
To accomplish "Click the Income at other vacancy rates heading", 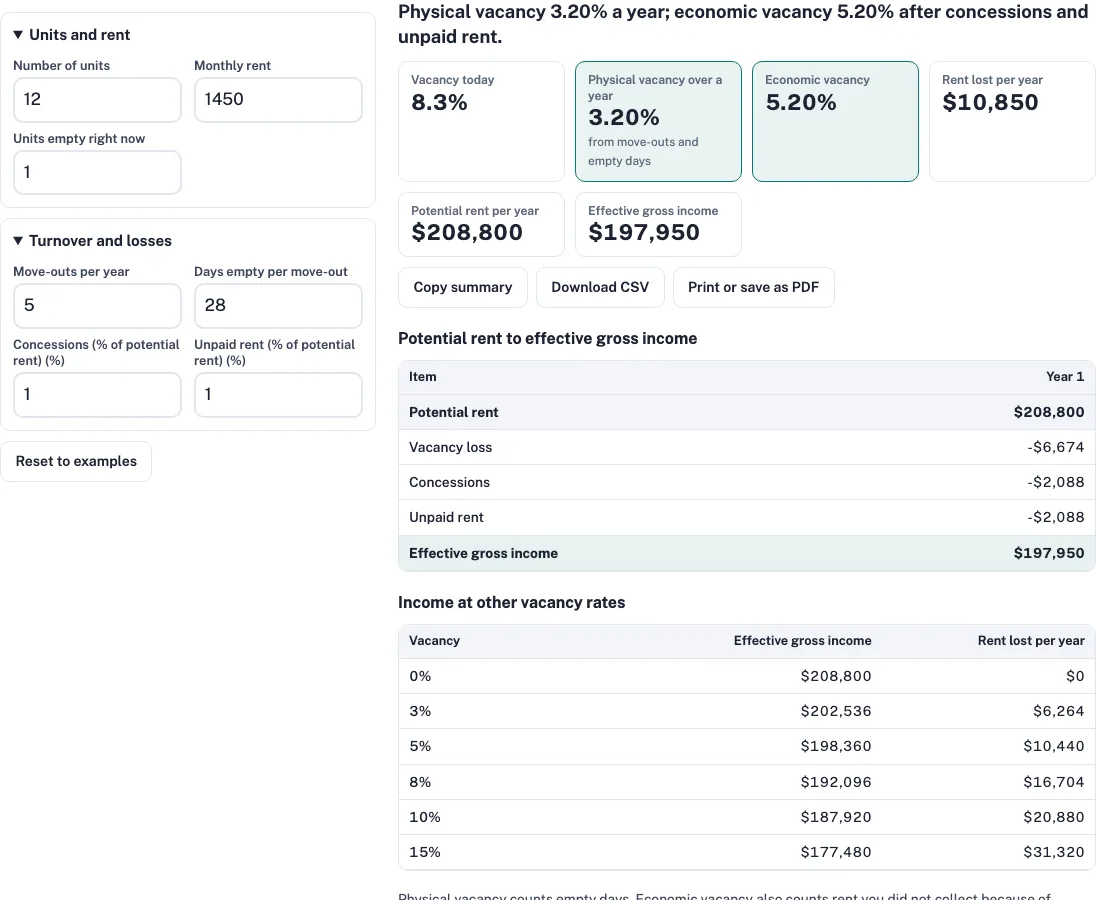I will tap(512, 602).
